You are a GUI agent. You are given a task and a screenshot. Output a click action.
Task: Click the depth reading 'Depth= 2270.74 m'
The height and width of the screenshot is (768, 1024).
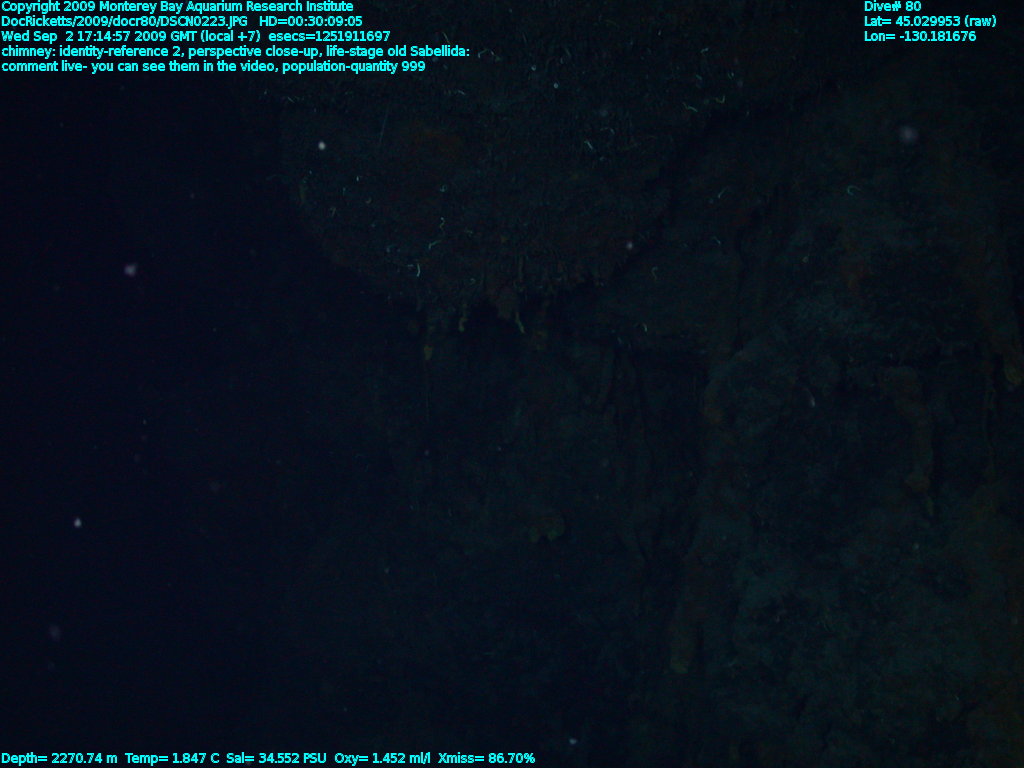click(59, 758)
